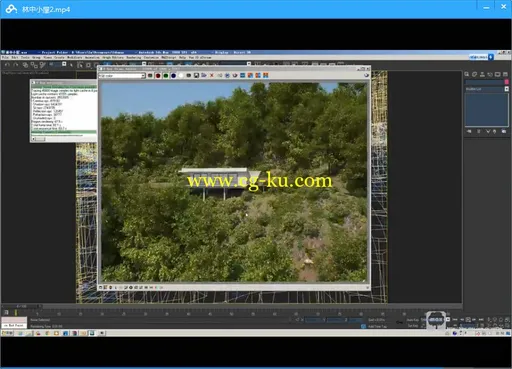512x369 pixels.
Task: Open the Motion command panel tab
Action: click(490, 74)
